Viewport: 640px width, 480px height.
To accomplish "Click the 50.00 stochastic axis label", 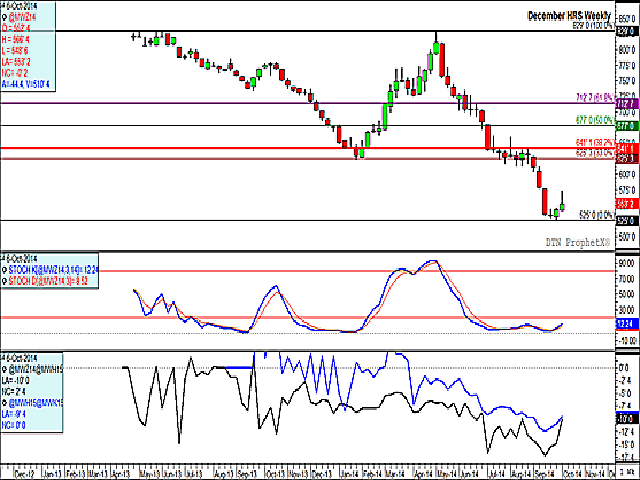I will (x=627, y=294).
